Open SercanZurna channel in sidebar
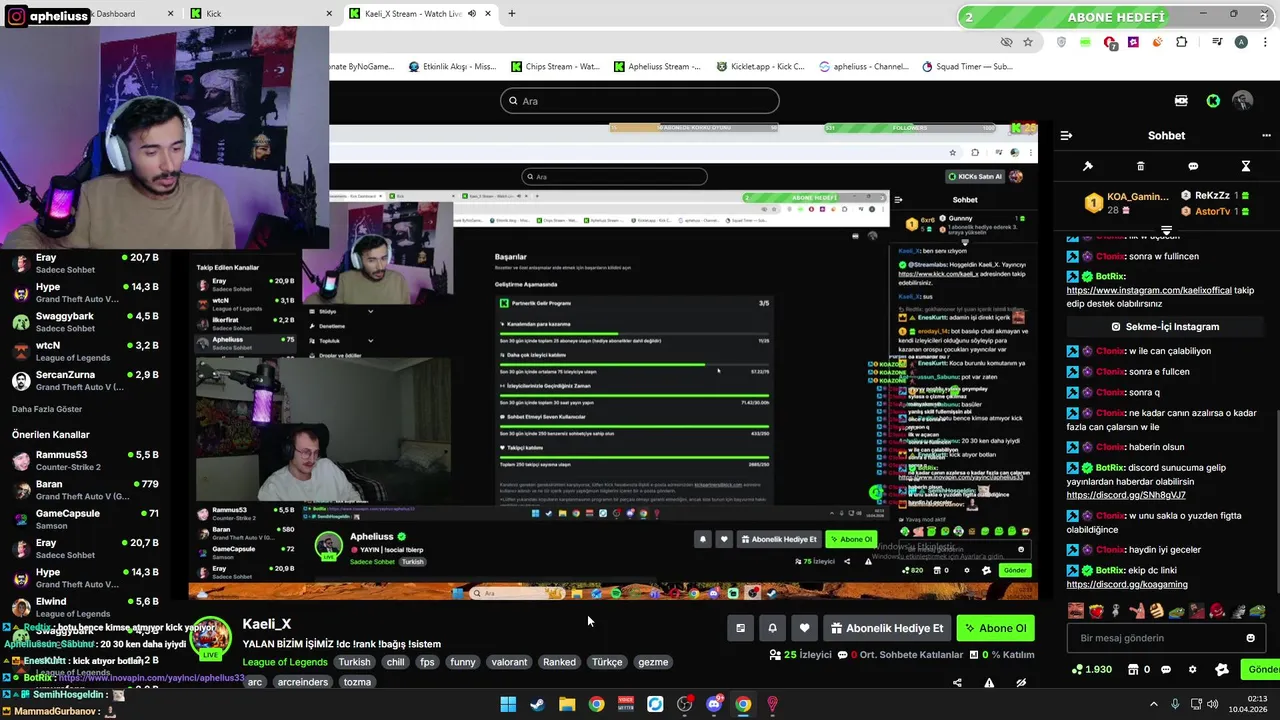The height and width of the screenshot is (720, 1280). tap(86, 380)
